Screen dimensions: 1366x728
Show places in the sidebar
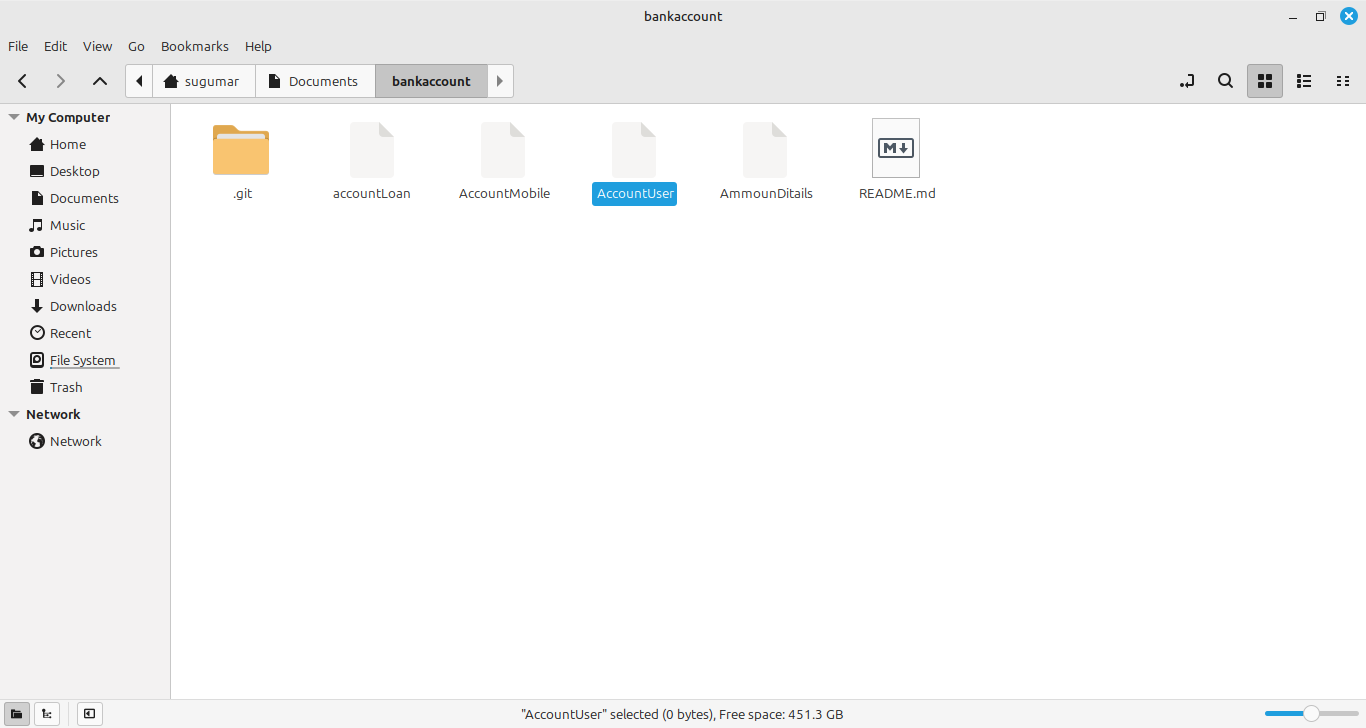16,714
